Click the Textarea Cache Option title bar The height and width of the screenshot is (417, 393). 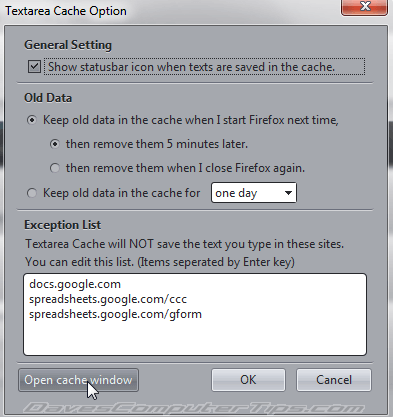coord(167,11)
